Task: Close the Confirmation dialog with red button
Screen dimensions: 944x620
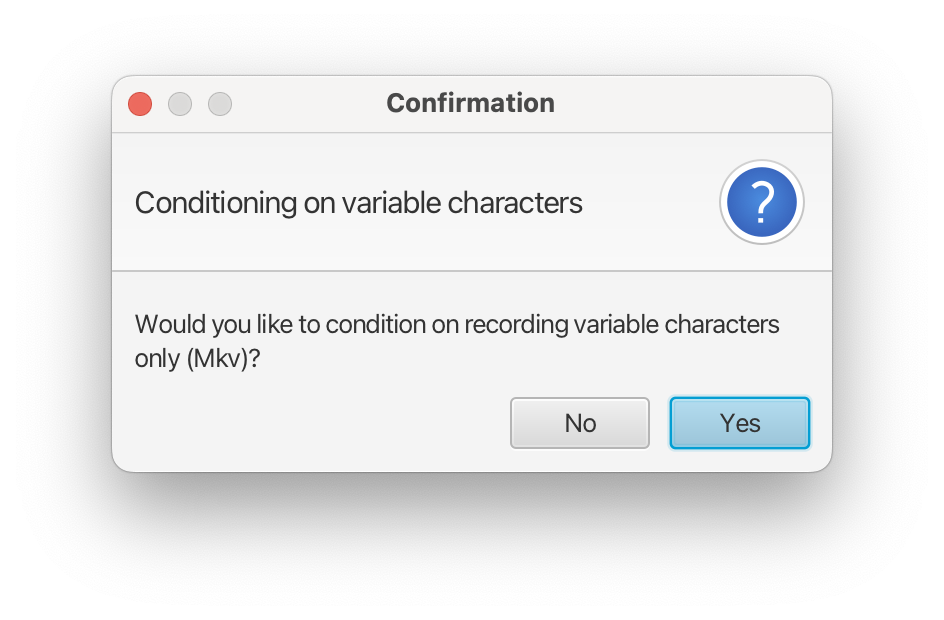Action: 140,104
